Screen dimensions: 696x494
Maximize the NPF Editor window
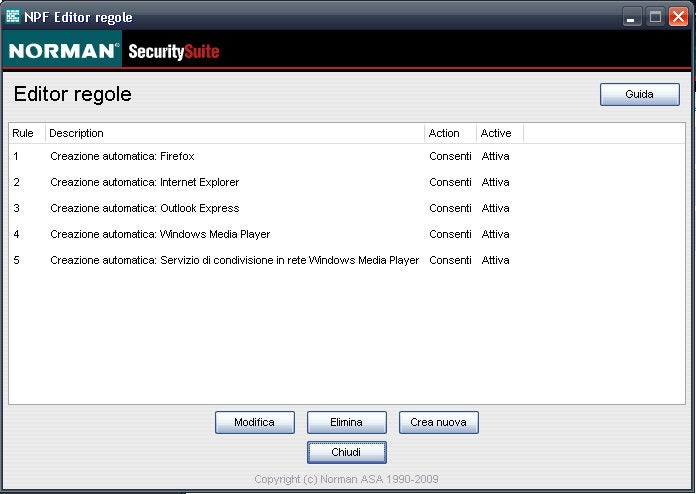(655, 17)
